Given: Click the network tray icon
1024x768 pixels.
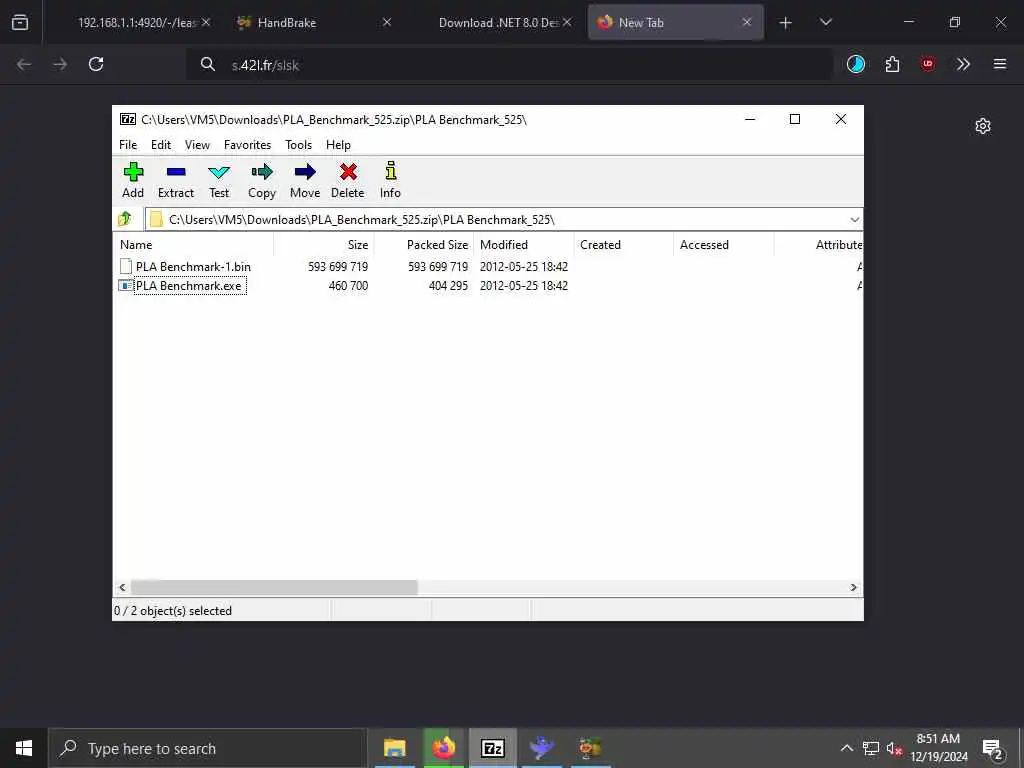Looking at the screenshot, I should (x=871, y=748).
